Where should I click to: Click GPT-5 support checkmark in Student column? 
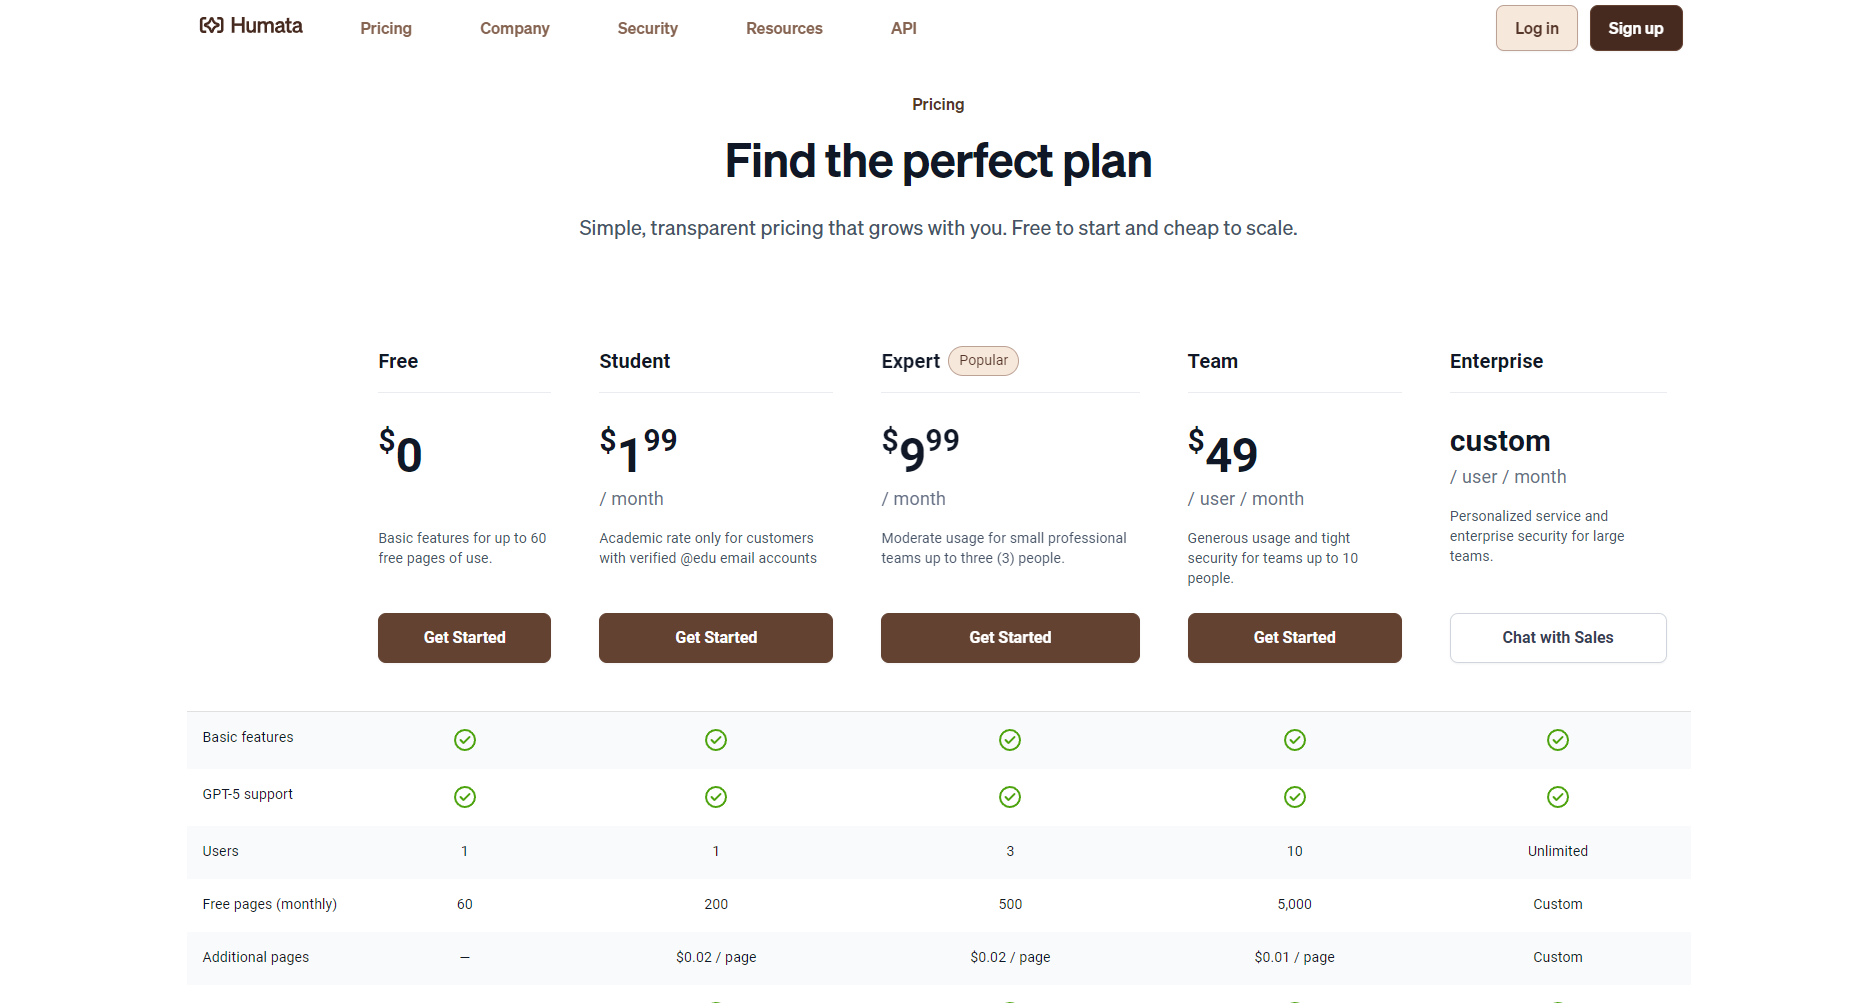pyautogui.click(x=716, y=797)
